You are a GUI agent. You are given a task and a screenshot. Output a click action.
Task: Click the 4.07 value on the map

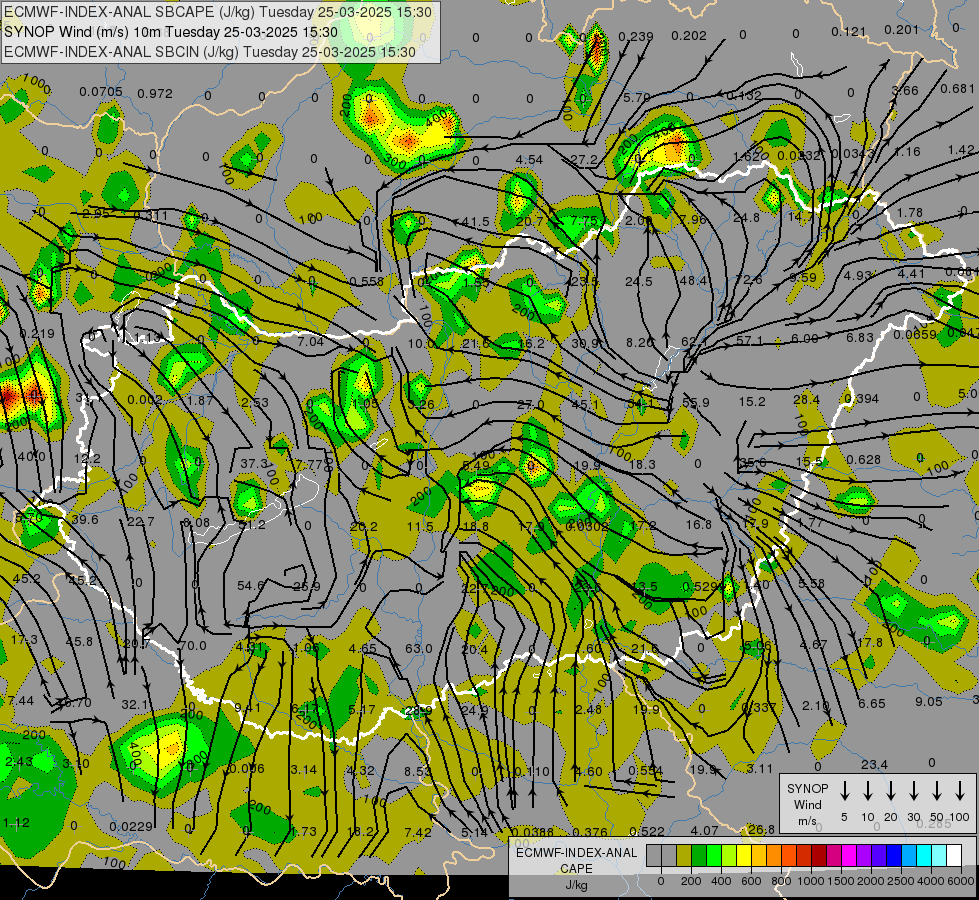point(704,831)
